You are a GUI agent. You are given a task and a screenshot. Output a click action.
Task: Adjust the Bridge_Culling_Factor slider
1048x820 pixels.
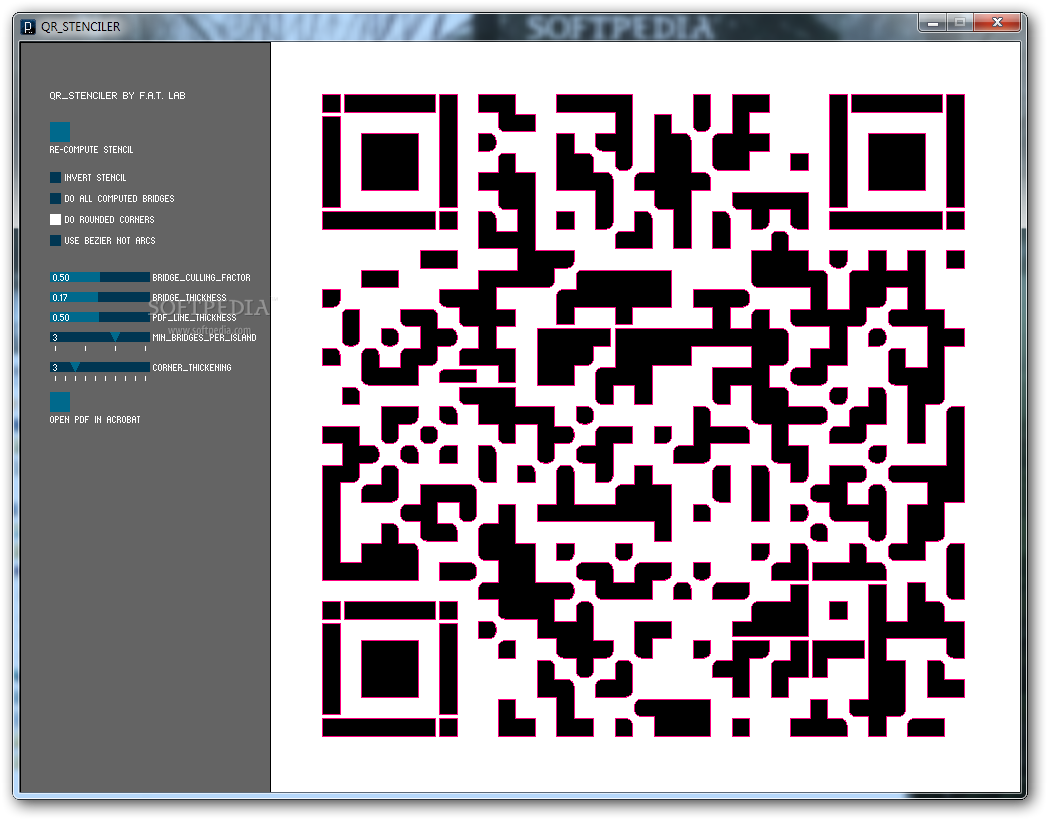[100, 277]
